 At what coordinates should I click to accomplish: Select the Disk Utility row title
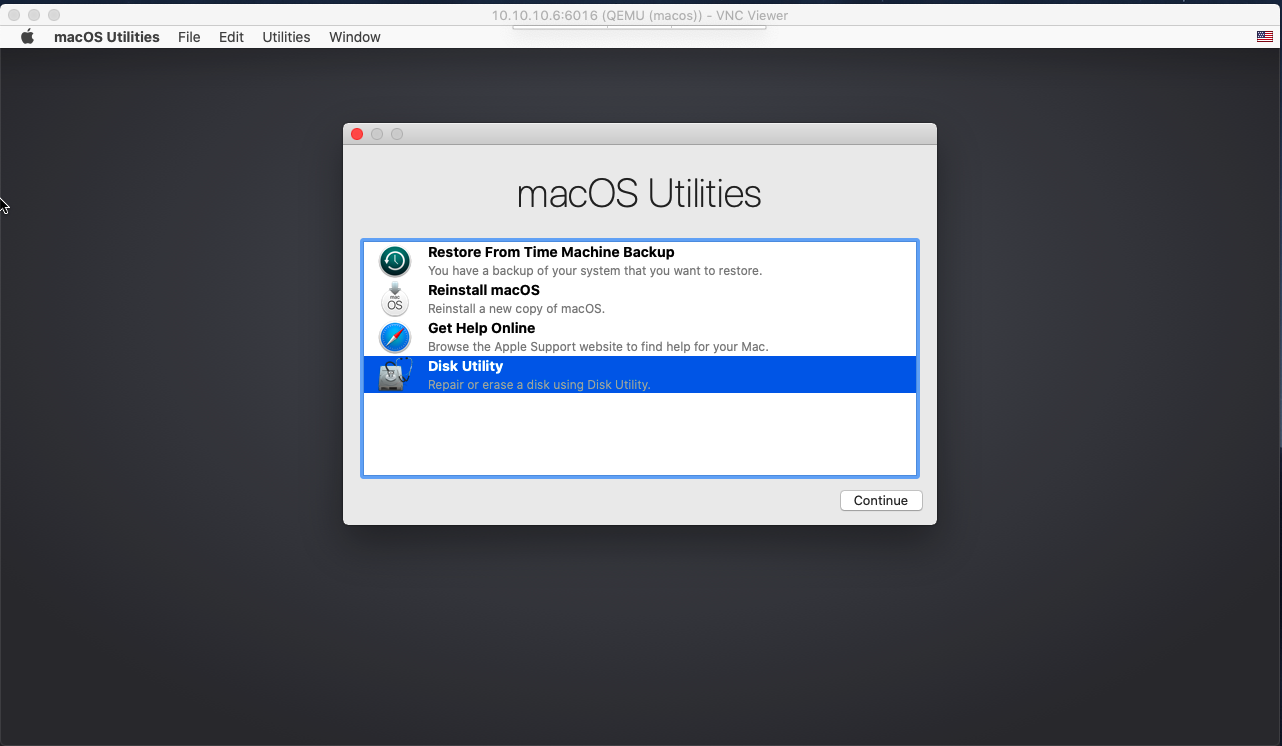click(x=465, y=366)
